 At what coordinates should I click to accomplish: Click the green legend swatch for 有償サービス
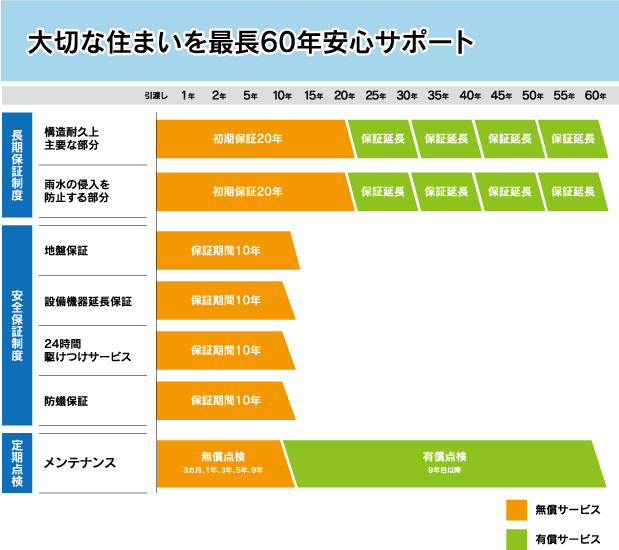coord(516,539)
